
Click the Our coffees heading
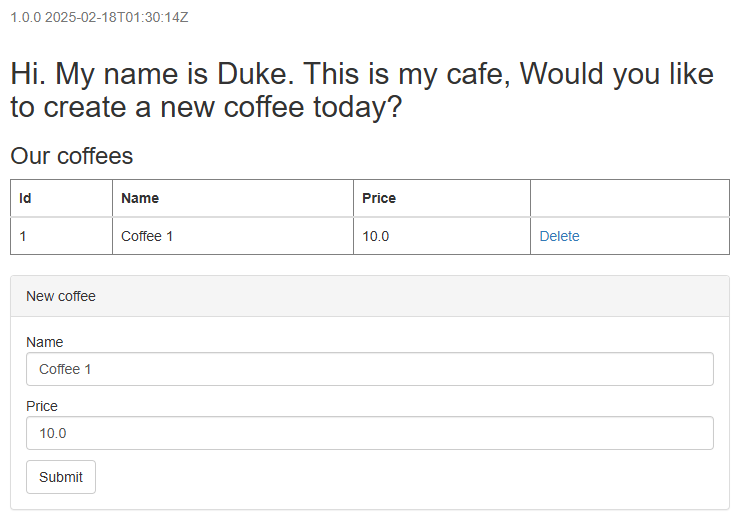(x=71, y=156)
